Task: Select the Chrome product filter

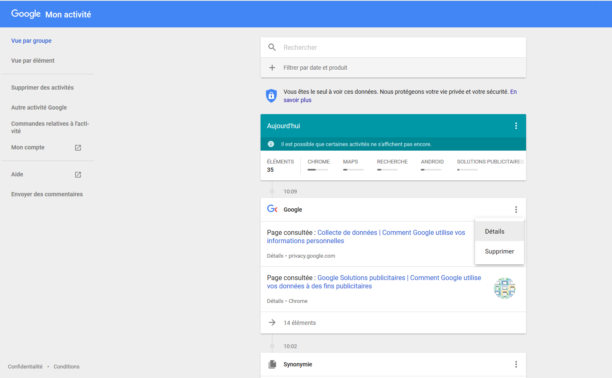Action: tap(318, 165)
